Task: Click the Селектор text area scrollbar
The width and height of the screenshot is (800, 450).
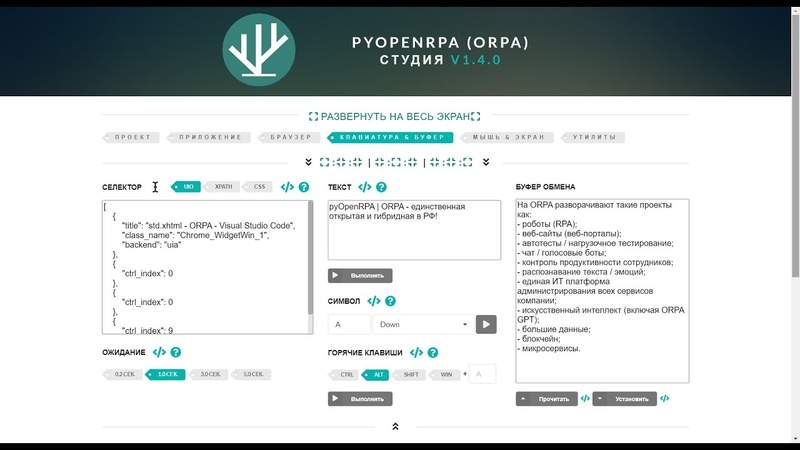Action: pyautogui.click(x=310, y=258)
